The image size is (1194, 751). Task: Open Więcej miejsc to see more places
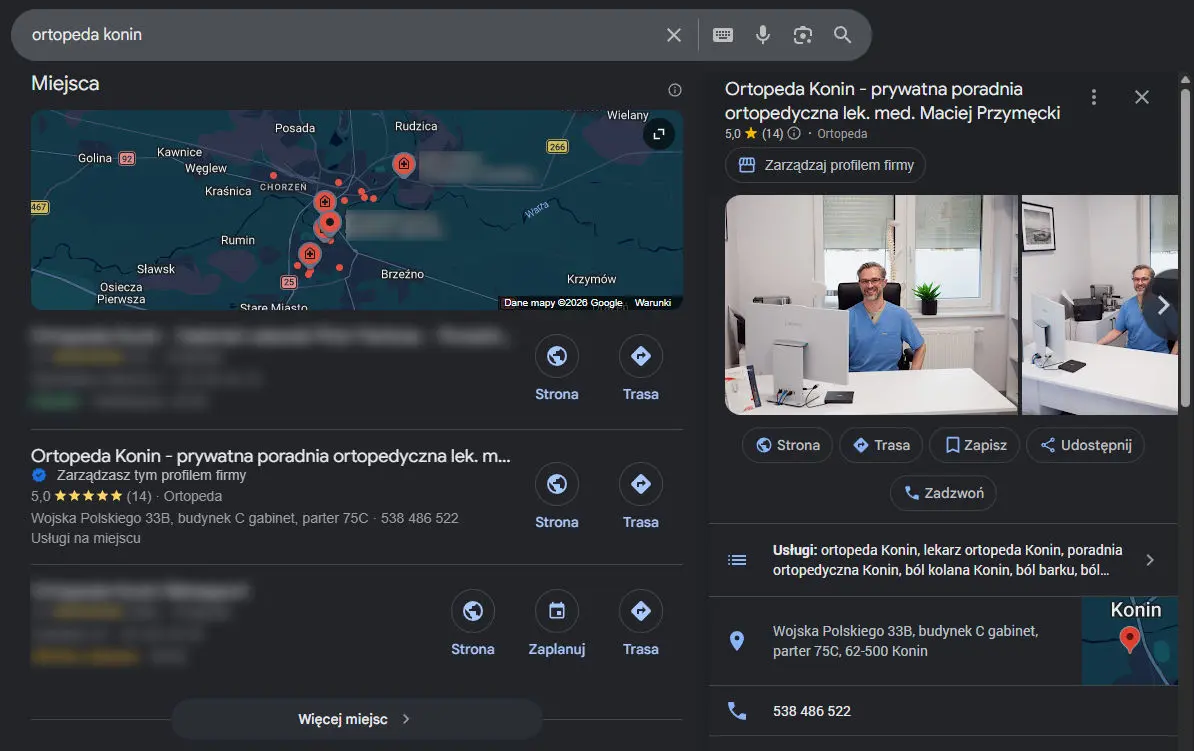click(x=356, y=719)
